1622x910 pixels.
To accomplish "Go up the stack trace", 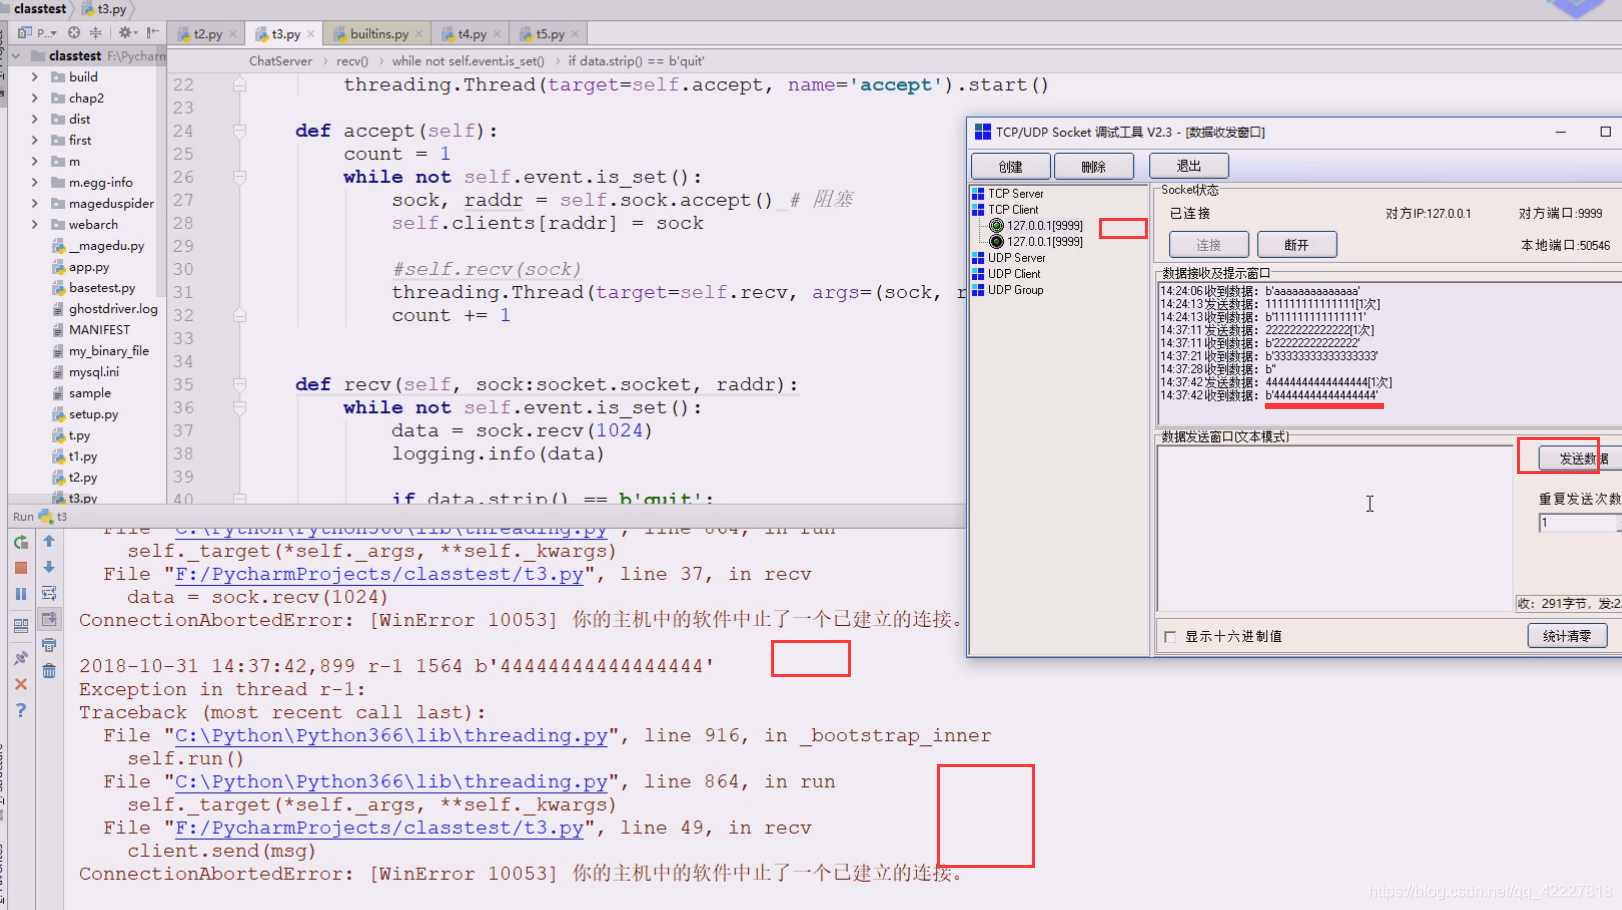I will [49, 541].
